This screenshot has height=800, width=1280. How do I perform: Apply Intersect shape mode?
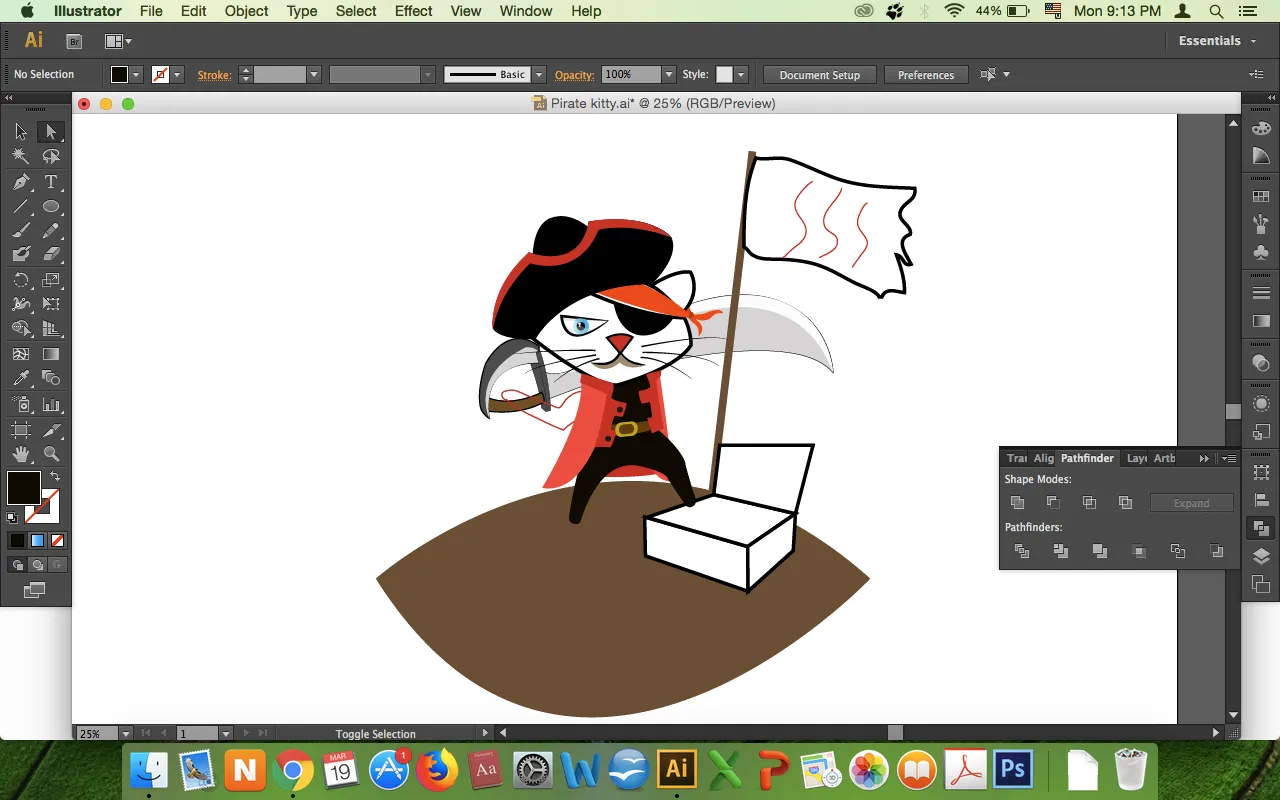coord(1089,503)
